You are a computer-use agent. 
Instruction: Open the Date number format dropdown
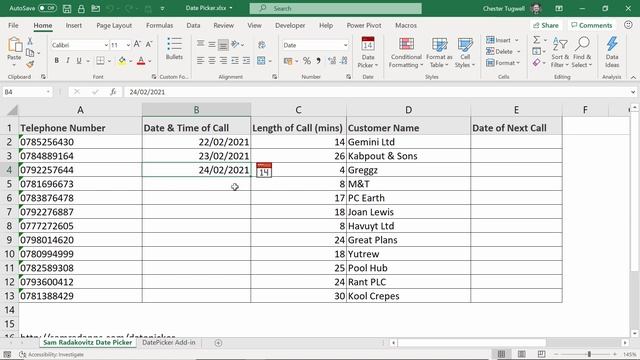pos(345,45)
